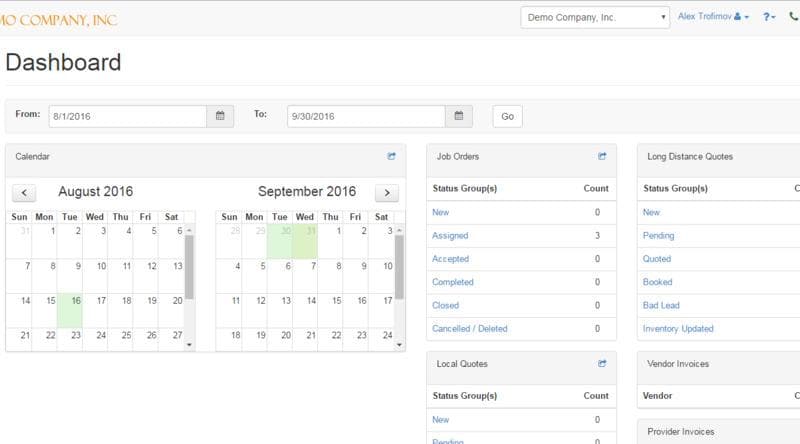
Task: Go to next month in calendar
Action: (386, 193)
